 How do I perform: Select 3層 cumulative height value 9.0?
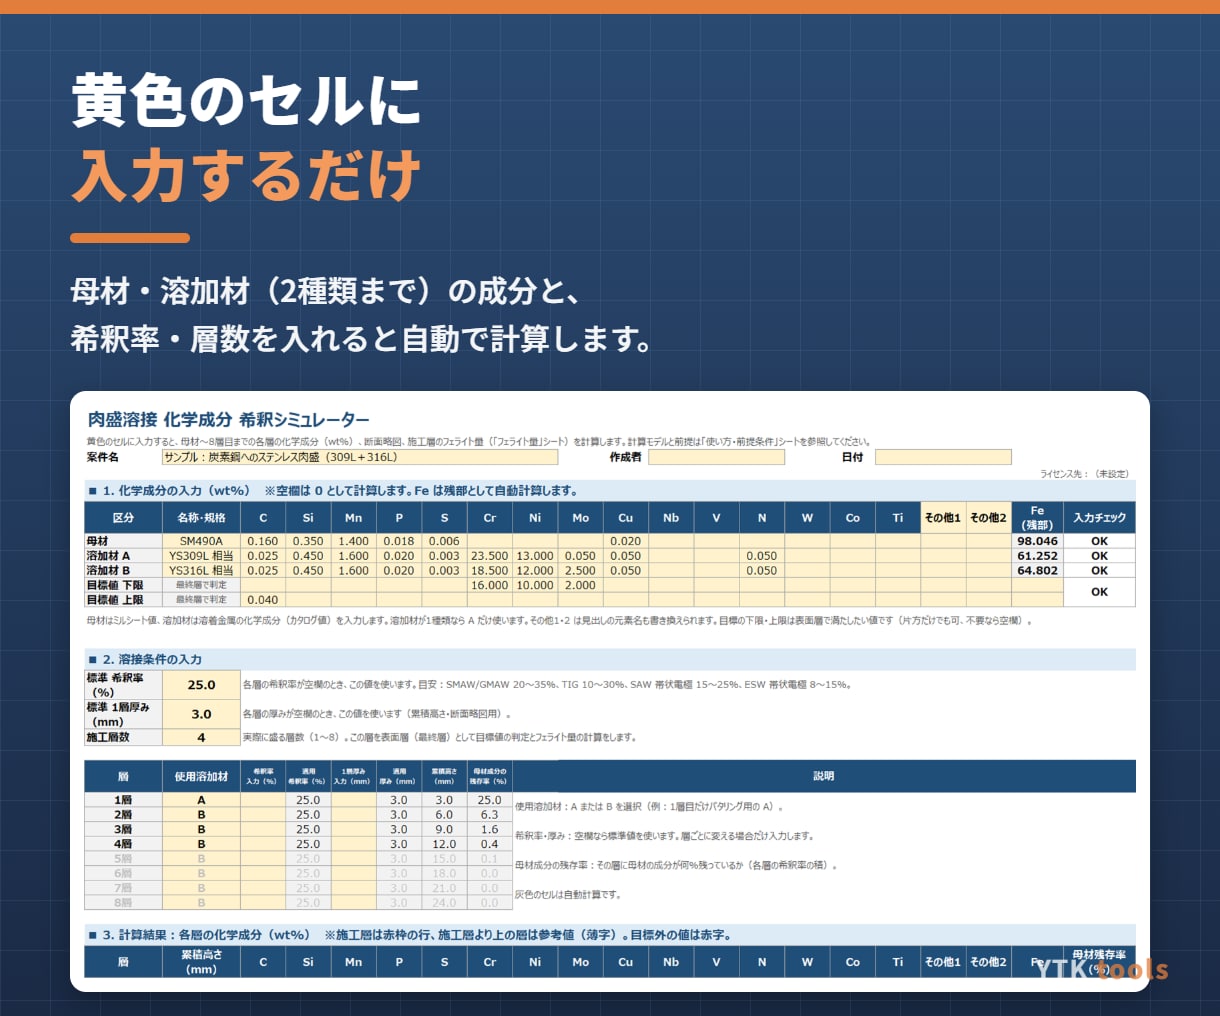pyautogui.click(x=444, y=829)
